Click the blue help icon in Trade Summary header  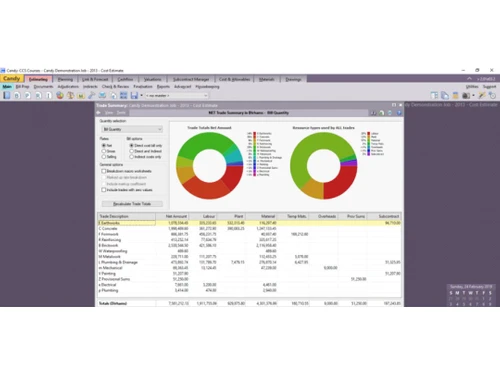point(399,113)
